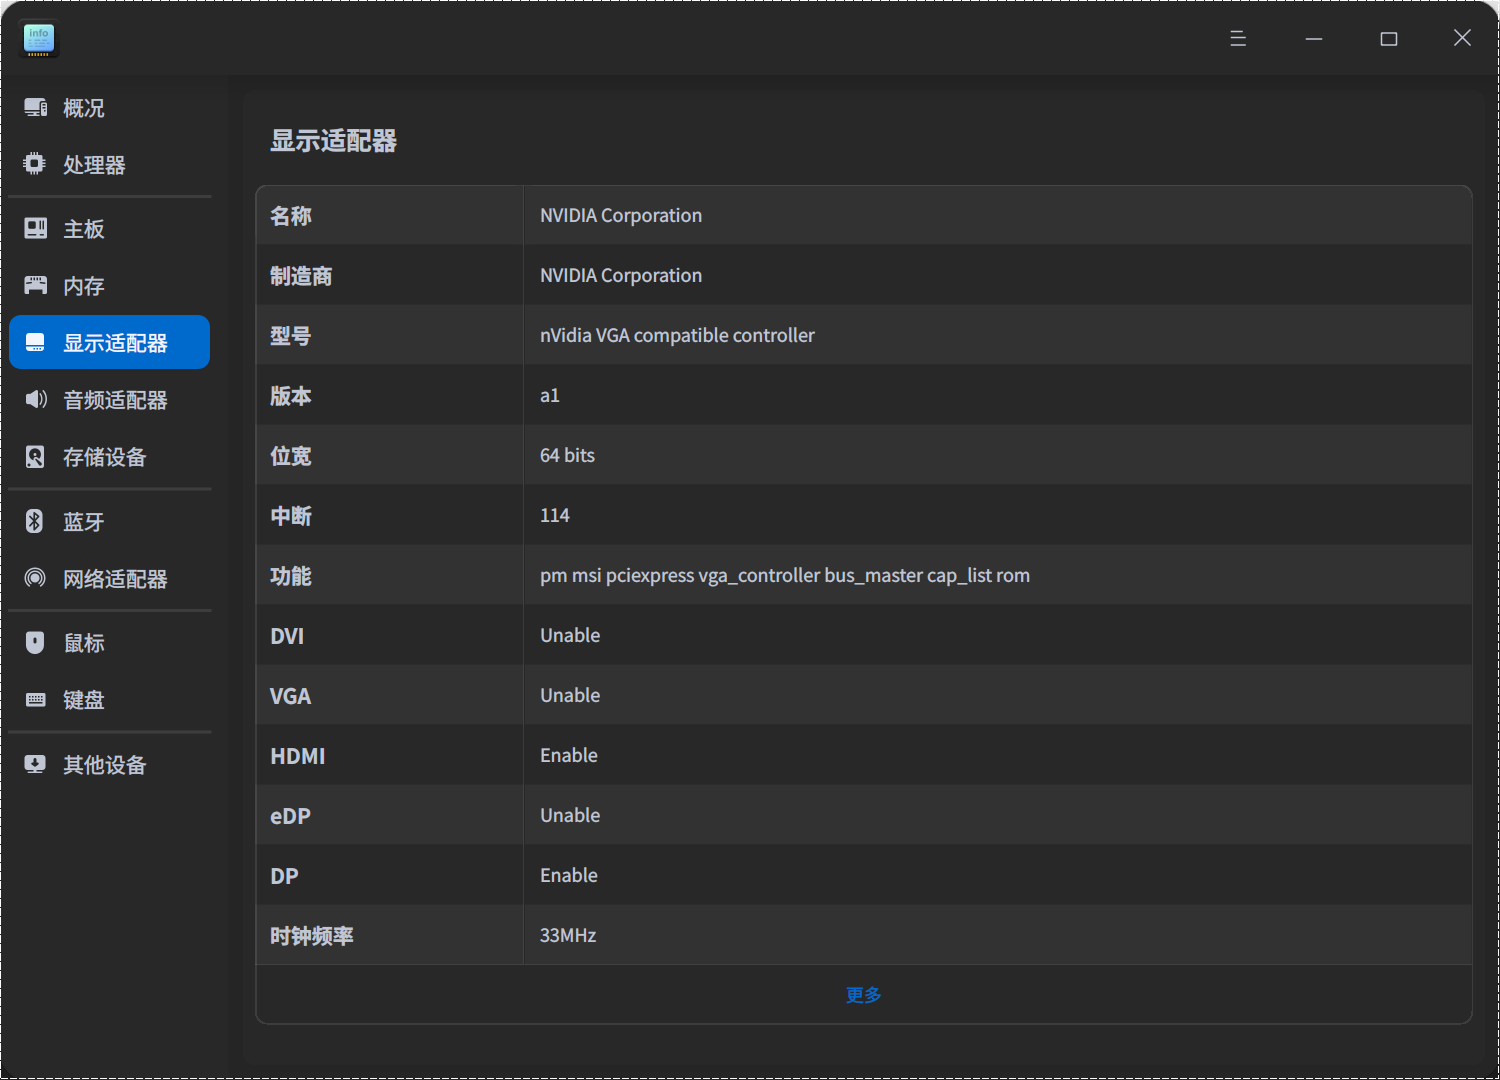Click the 功能 row label
The image size is (1500, 1080).
291,576
